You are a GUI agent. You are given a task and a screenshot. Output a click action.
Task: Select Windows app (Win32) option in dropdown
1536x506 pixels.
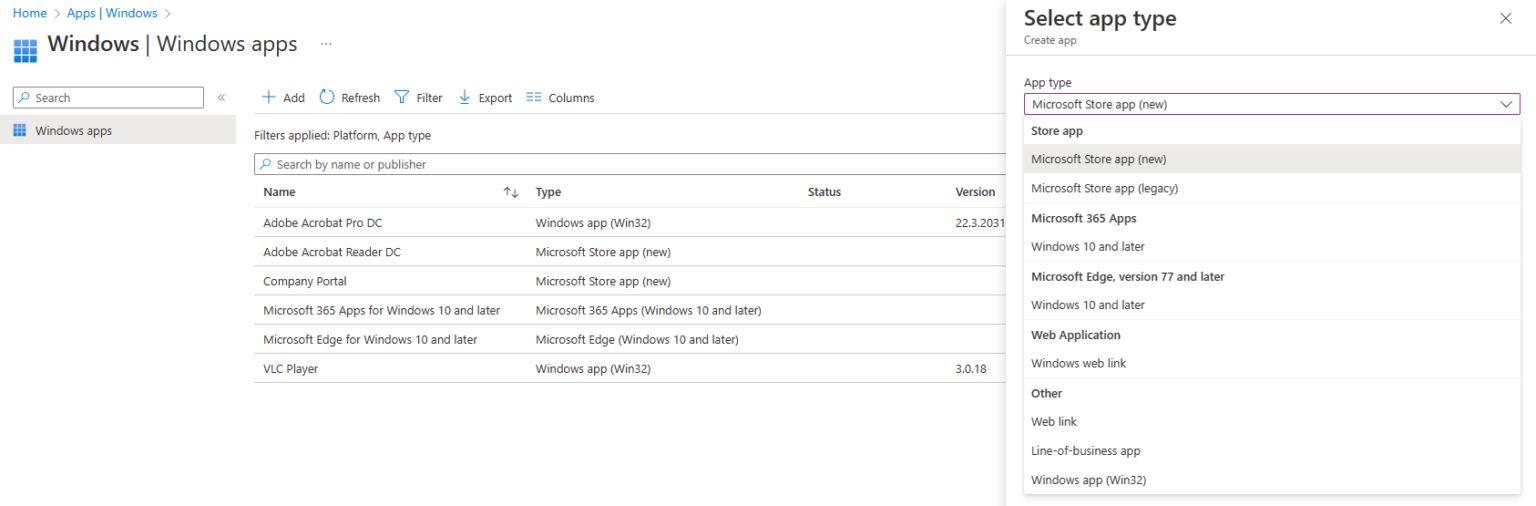pos(1272,480)
